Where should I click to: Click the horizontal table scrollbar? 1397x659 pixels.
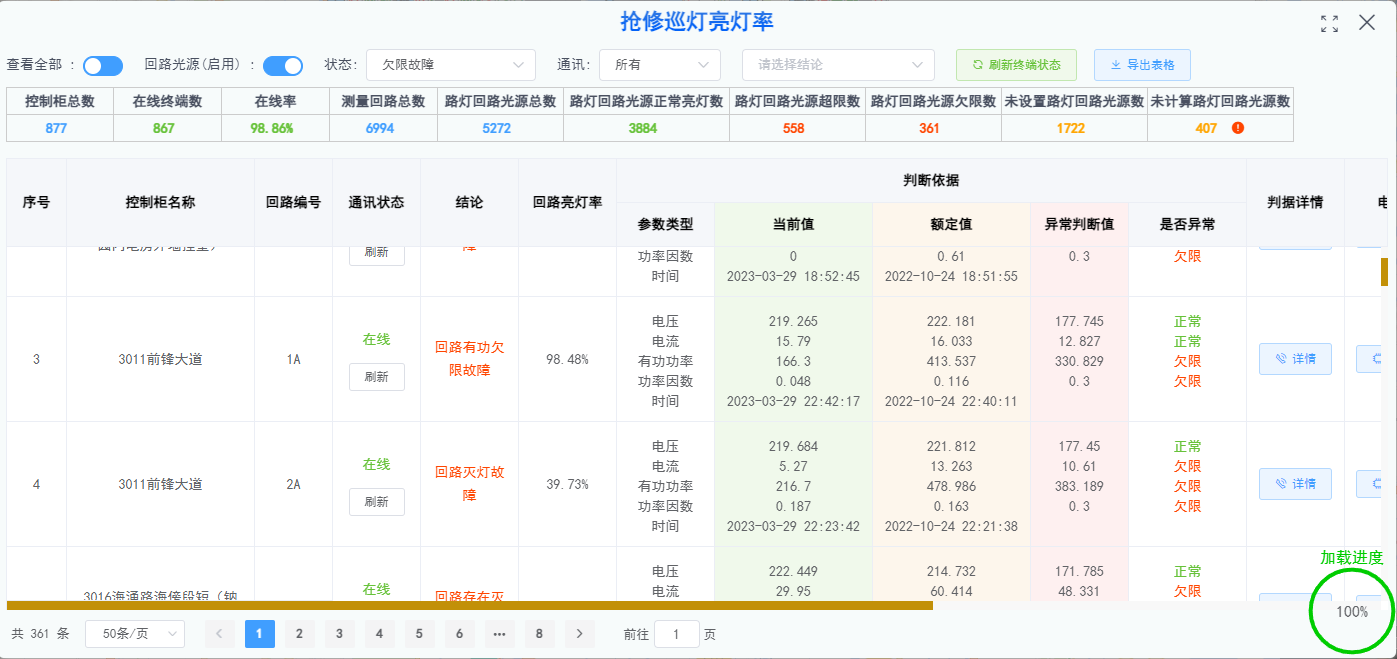click(470, 605)
